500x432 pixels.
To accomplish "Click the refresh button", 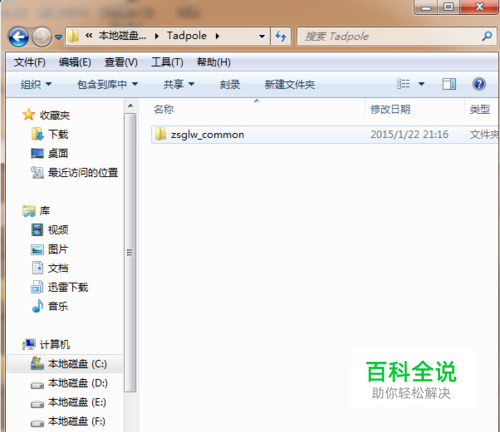I will (281, 36).
